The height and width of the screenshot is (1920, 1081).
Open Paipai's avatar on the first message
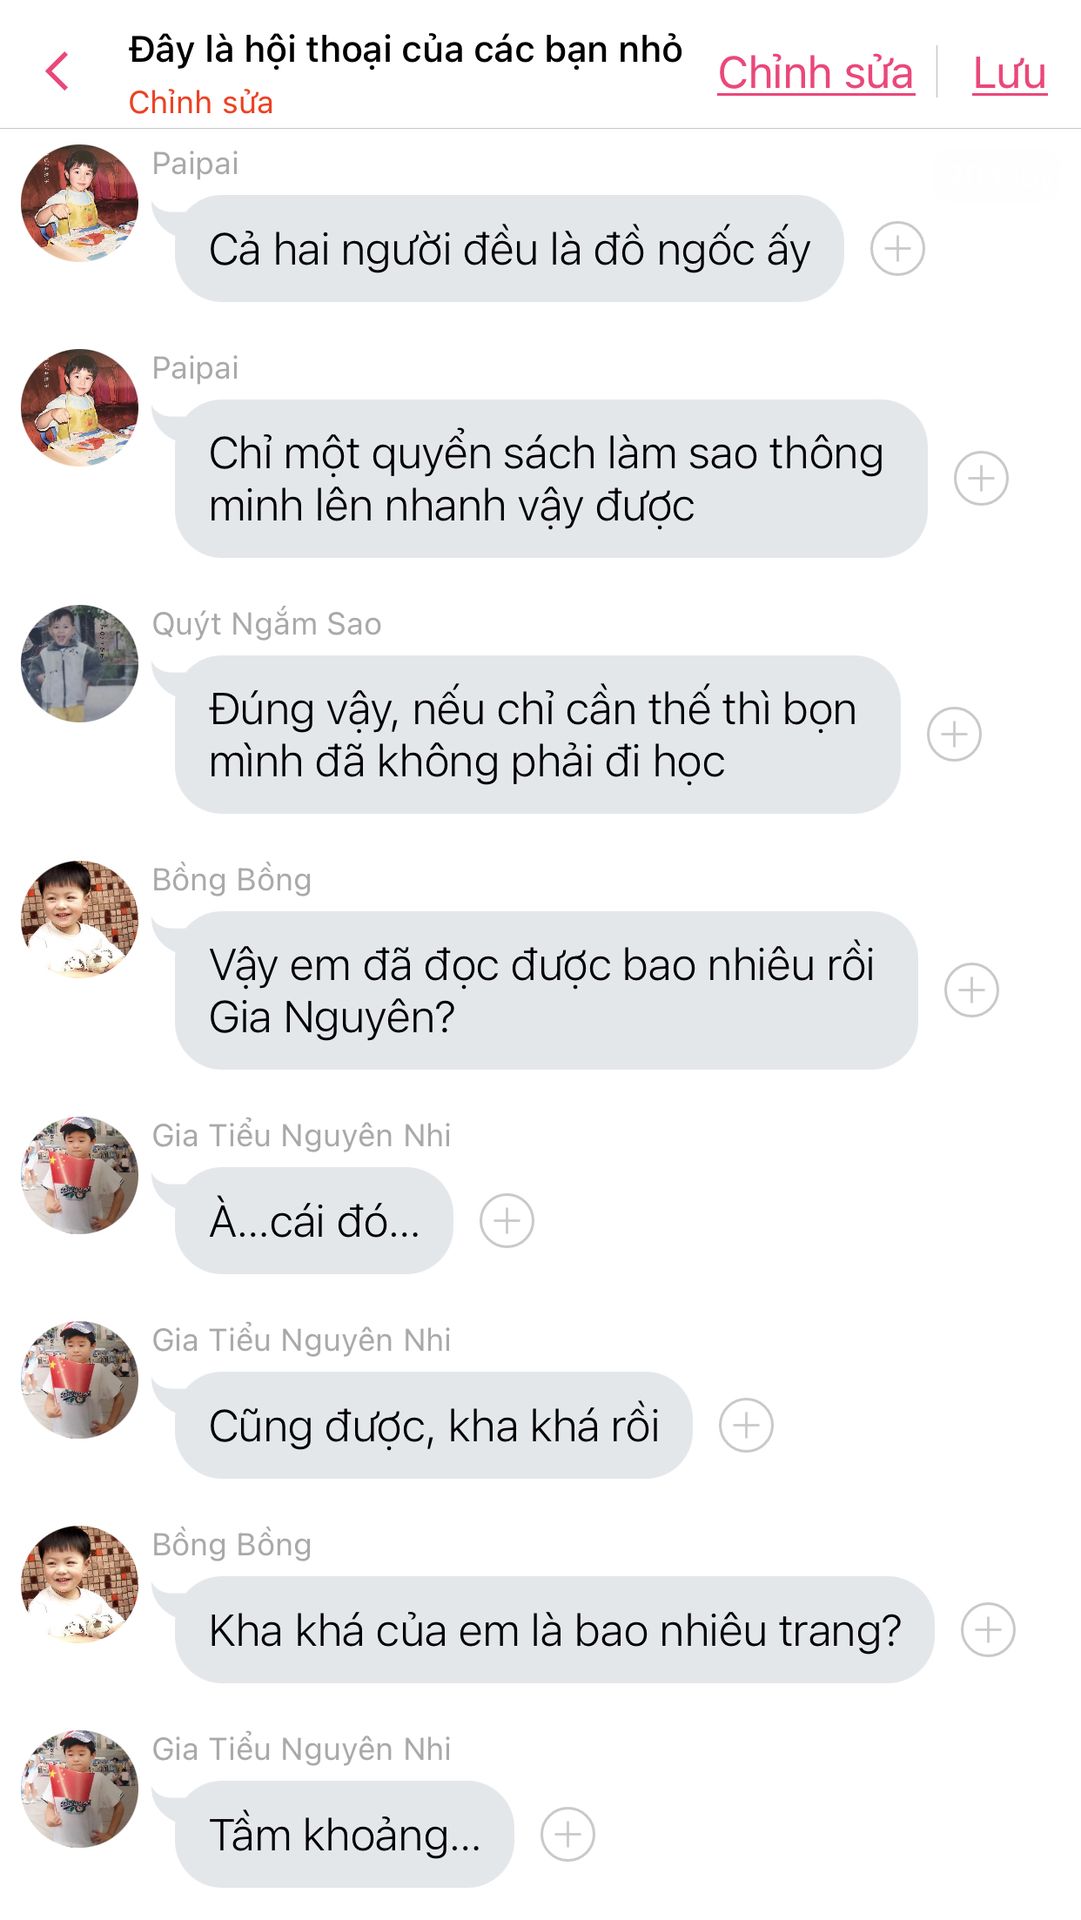click(80, 203)
